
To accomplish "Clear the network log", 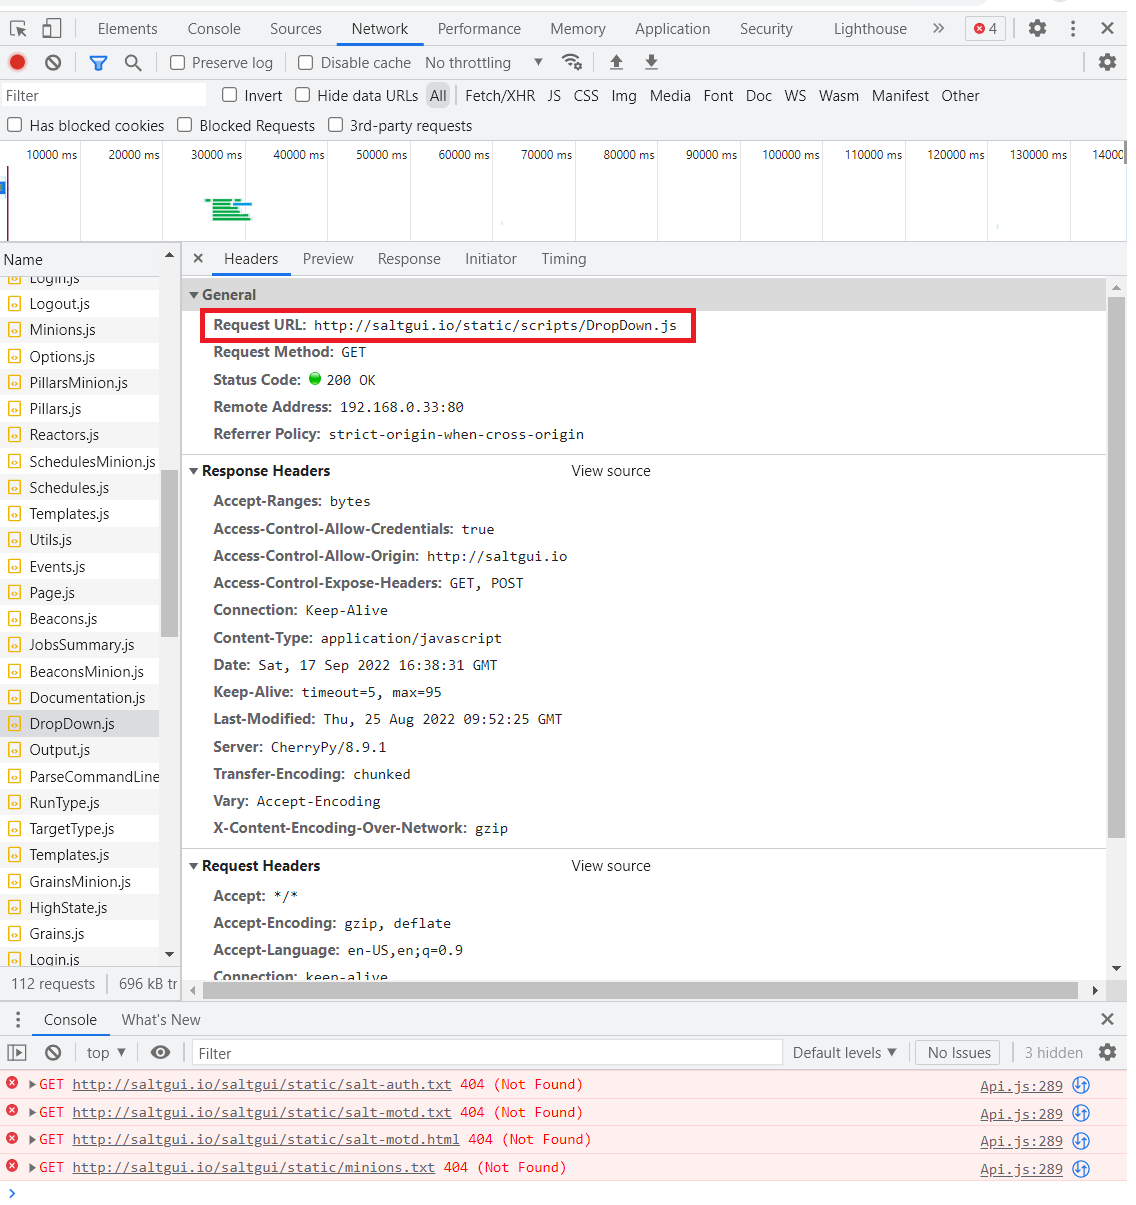I will [53, 62].
